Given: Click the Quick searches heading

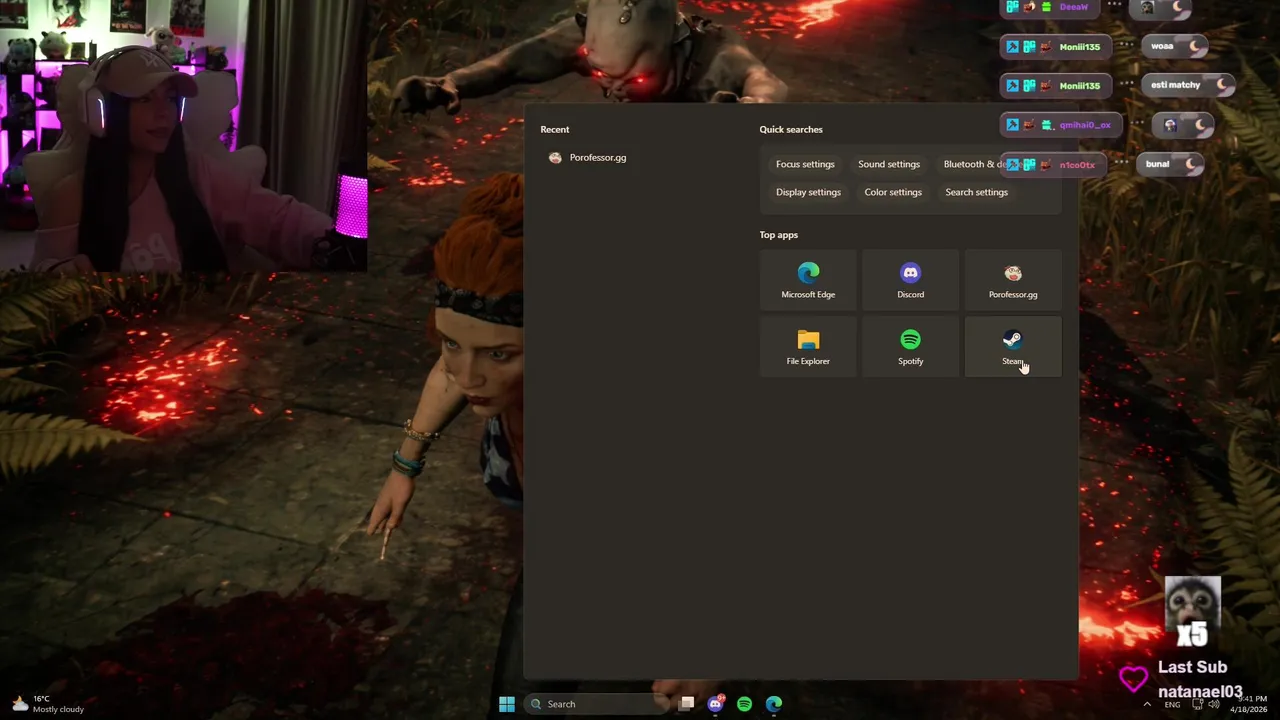Looking at the screenshot, I should click(791, 129).
